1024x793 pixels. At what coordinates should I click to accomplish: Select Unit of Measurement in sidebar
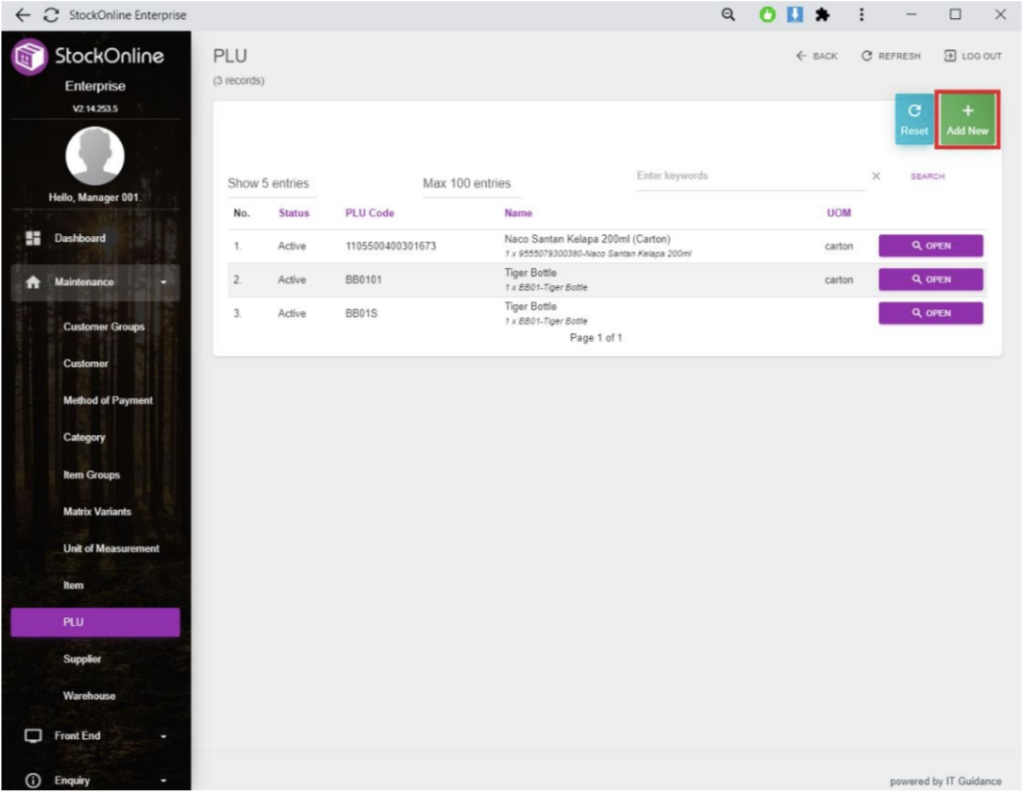[111, 549]
